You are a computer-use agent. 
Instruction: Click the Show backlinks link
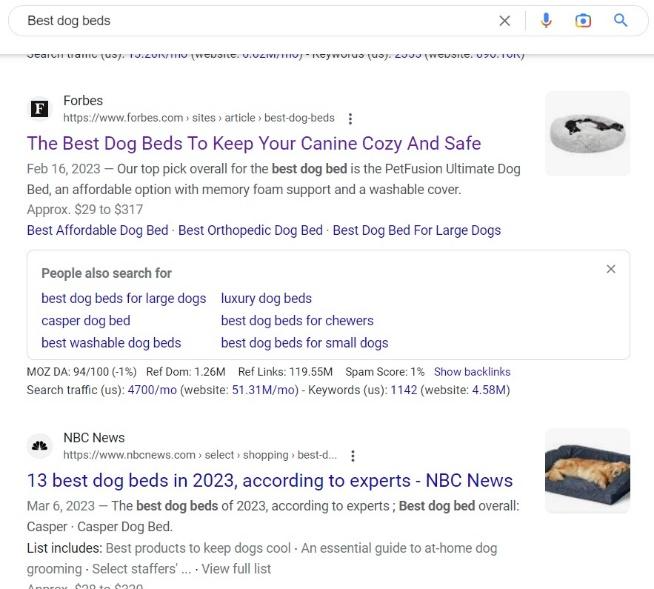[472, 372]
